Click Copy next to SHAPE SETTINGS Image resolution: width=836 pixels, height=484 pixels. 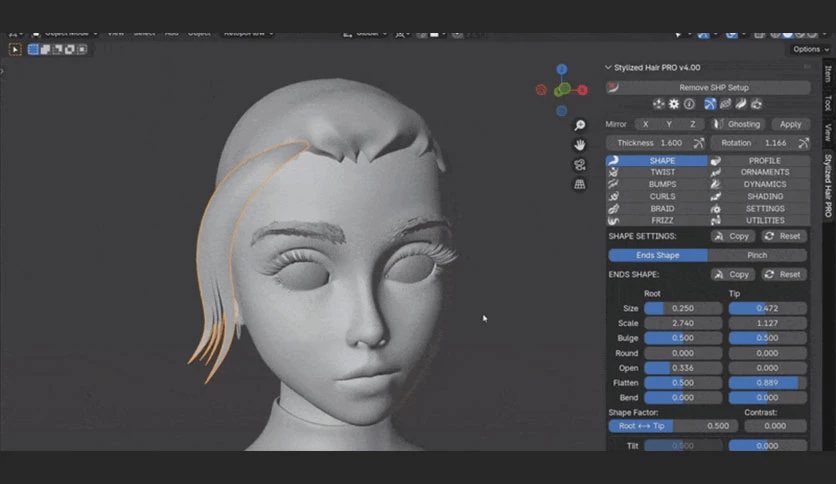pyautogui.click(x=732, y=236)
